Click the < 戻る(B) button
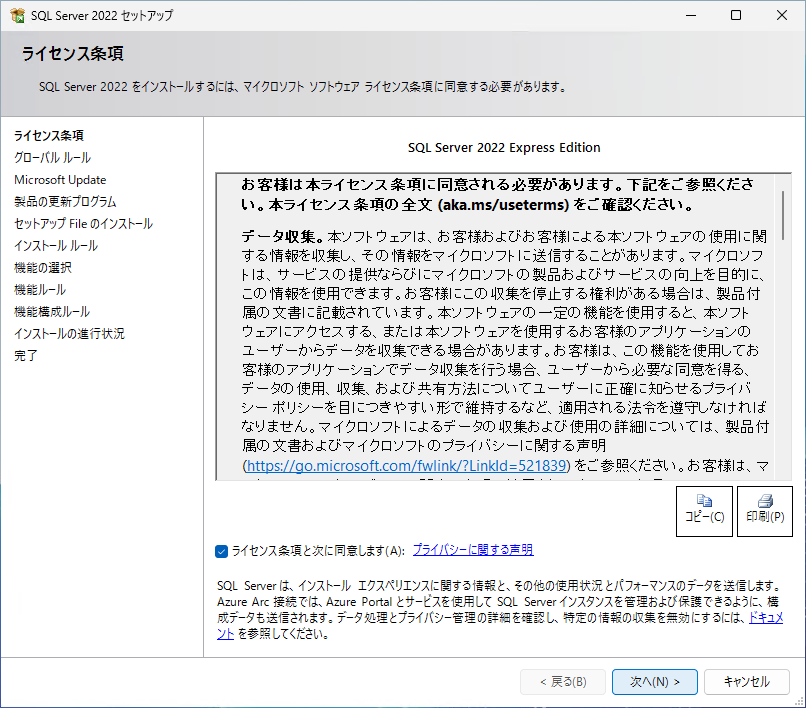This screenshot has width=806, height=708. coord(563,682)
